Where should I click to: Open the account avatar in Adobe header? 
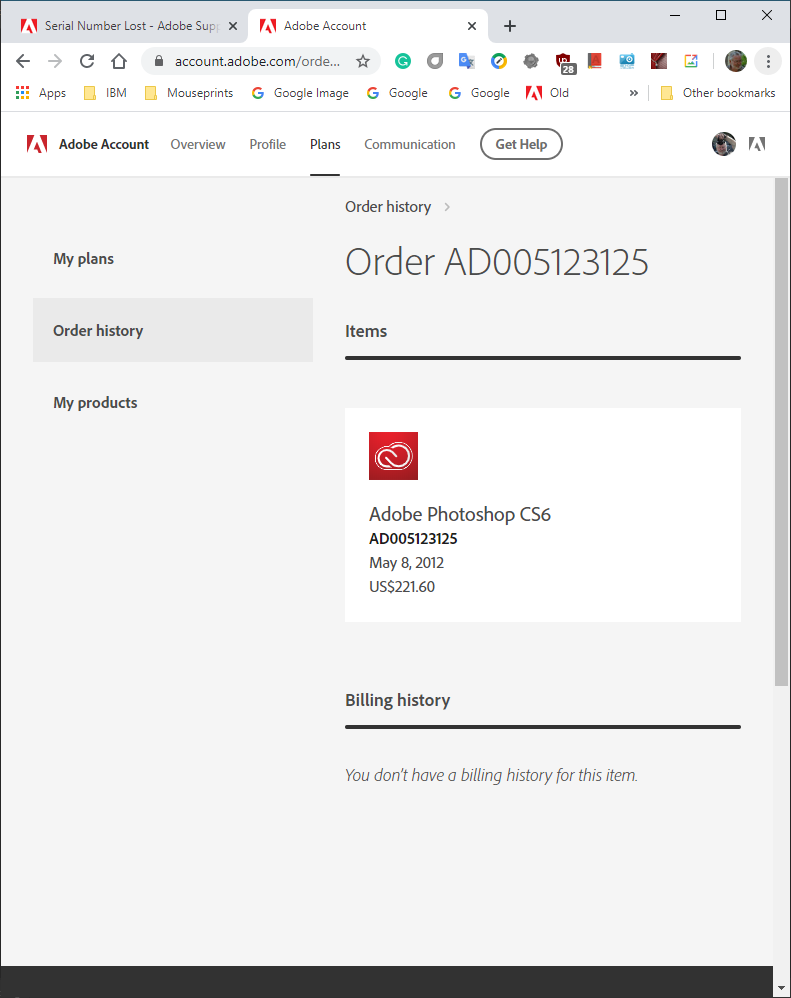click(724, 144)
